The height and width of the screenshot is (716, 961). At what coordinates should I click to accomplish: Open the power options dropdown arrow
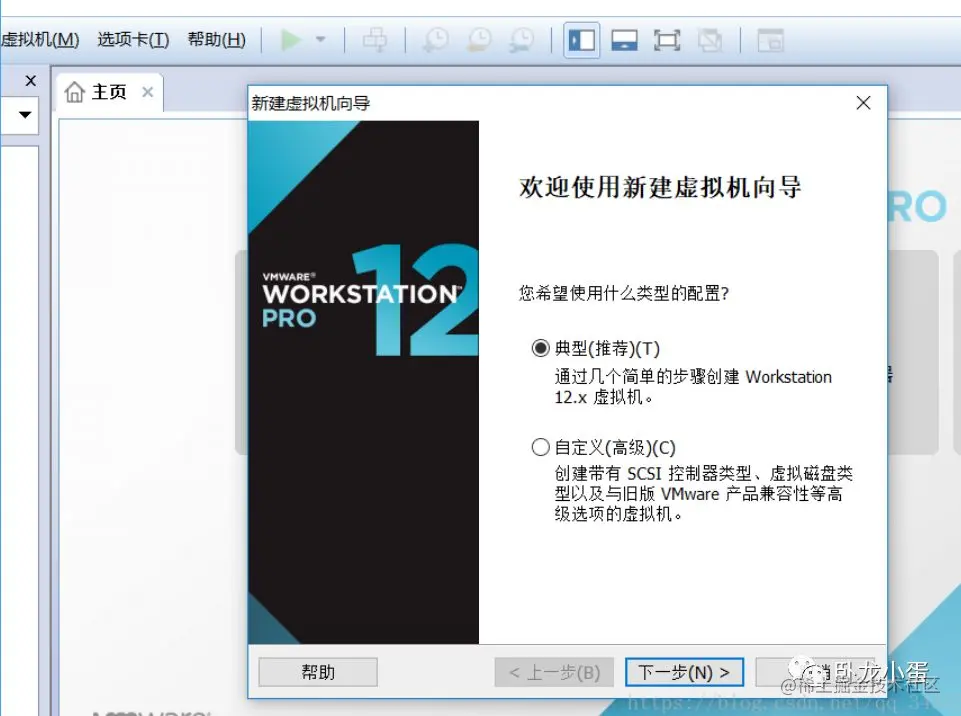[321, 40]
